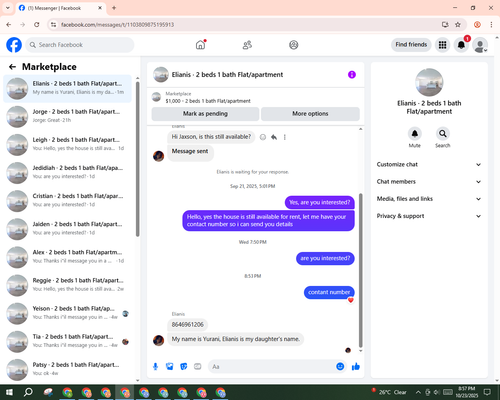Viewport: 500px width, 400px height.
Task: Open Tia conversation in list
Action: click(67, 342)
